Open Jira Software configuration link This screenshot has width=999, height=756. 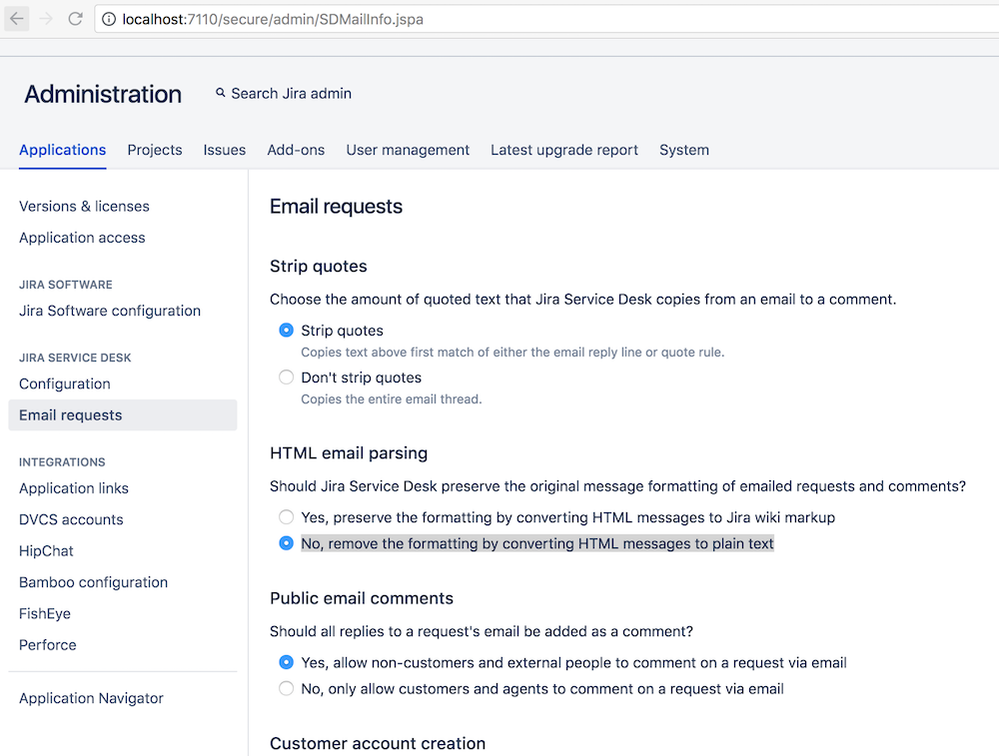point(110,311)
